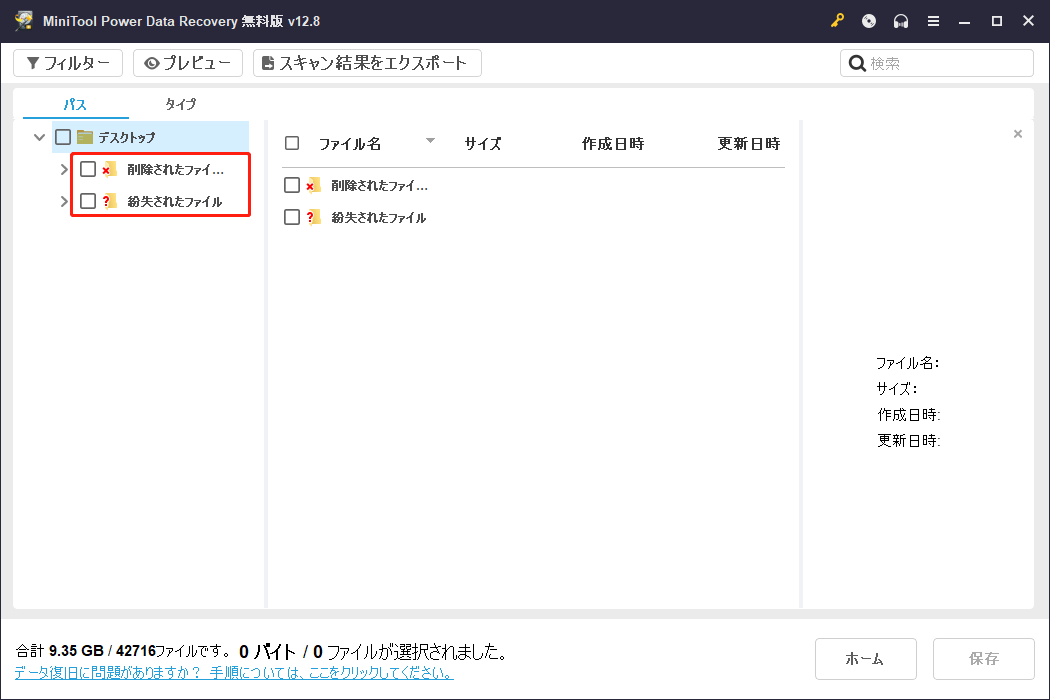
Task: Sort by ファイル名 column header
Action: (x=350, y=143)
